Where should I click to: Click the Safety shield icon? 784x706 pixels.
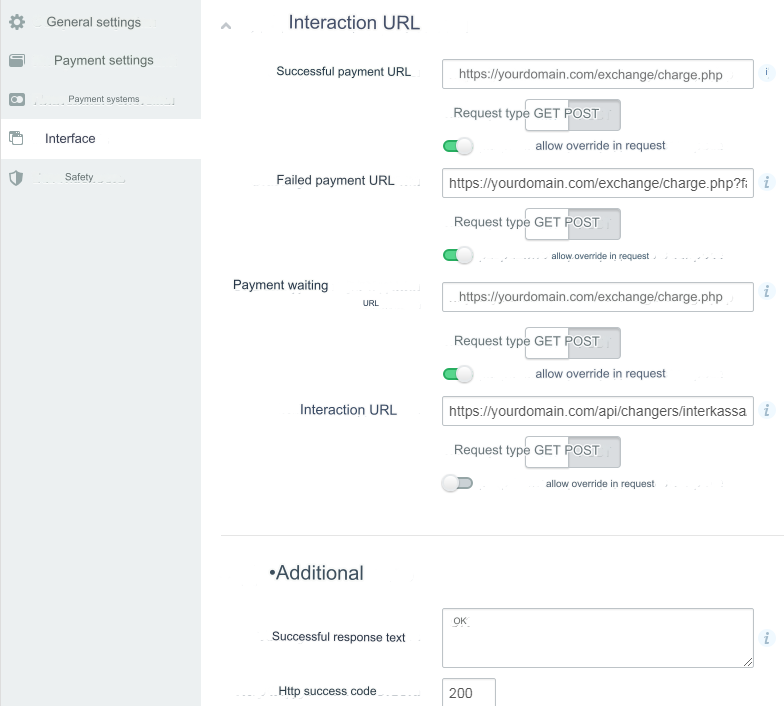click(16, 178)
